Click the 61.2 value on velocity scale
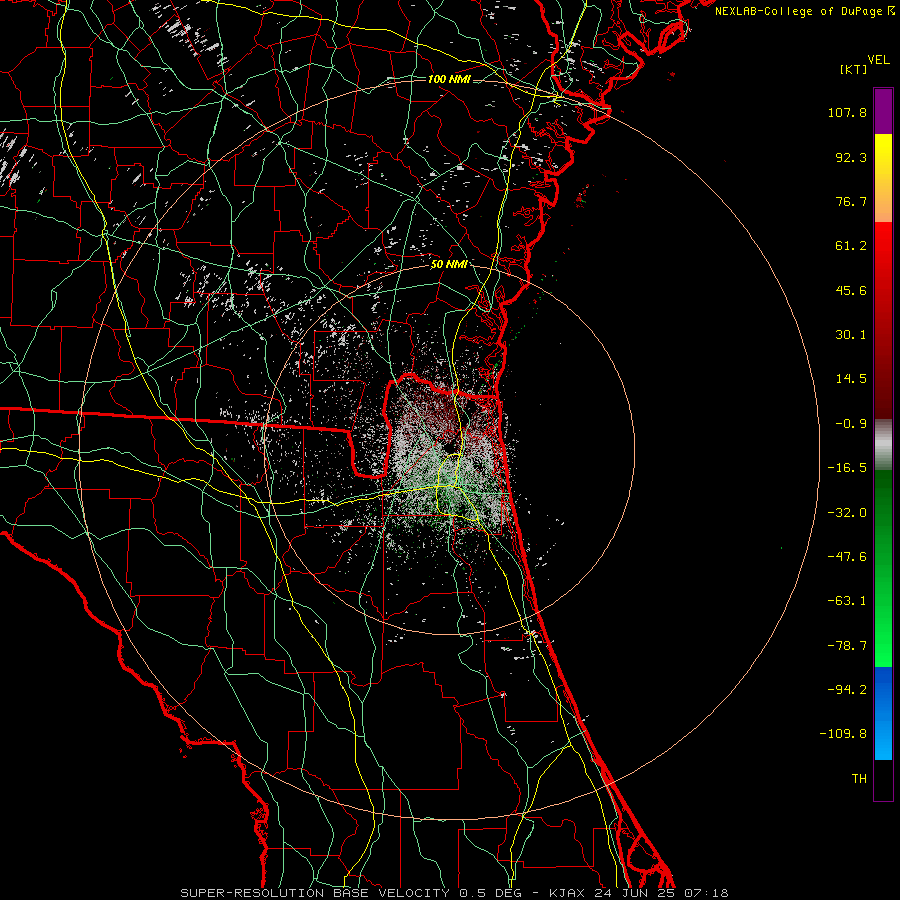The height and width of the screenshot is (900, 900). (x=851, y=246)
